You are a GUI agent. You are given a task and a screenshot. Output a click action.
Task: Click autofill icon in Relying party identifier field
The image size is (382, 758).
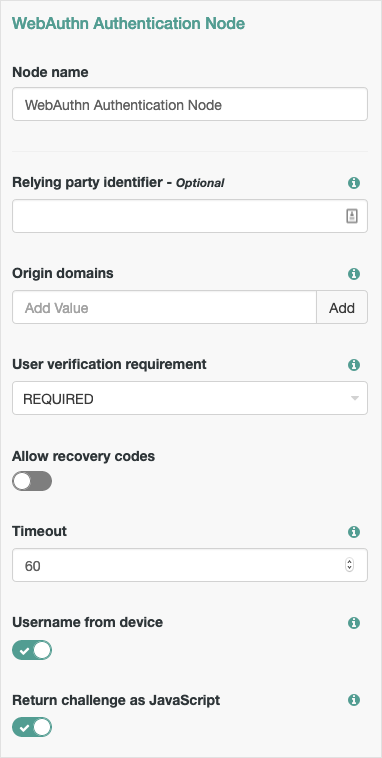click(352, 216)
